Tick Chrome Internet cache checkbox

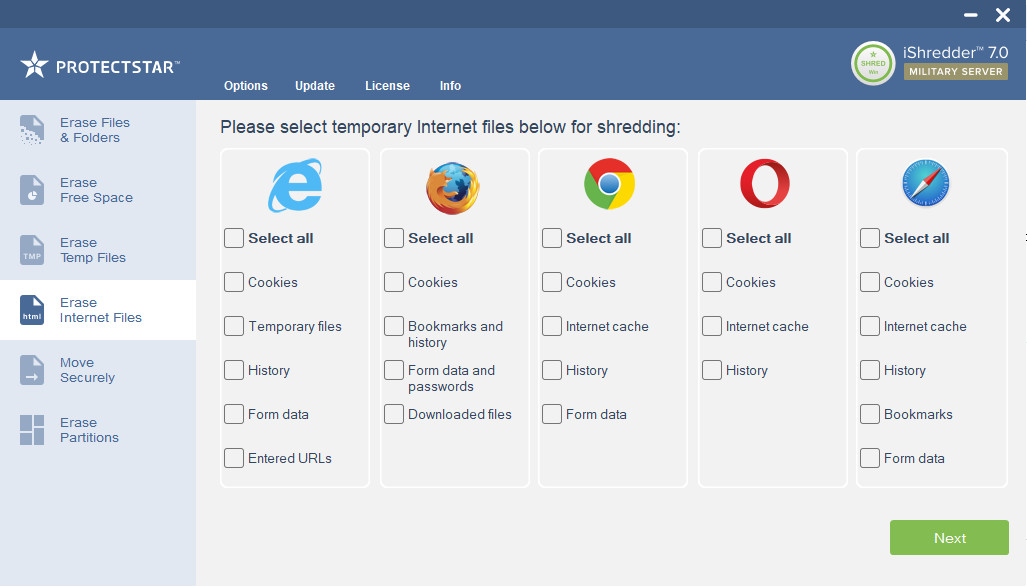pyautogui.click(x=551, y=326)
